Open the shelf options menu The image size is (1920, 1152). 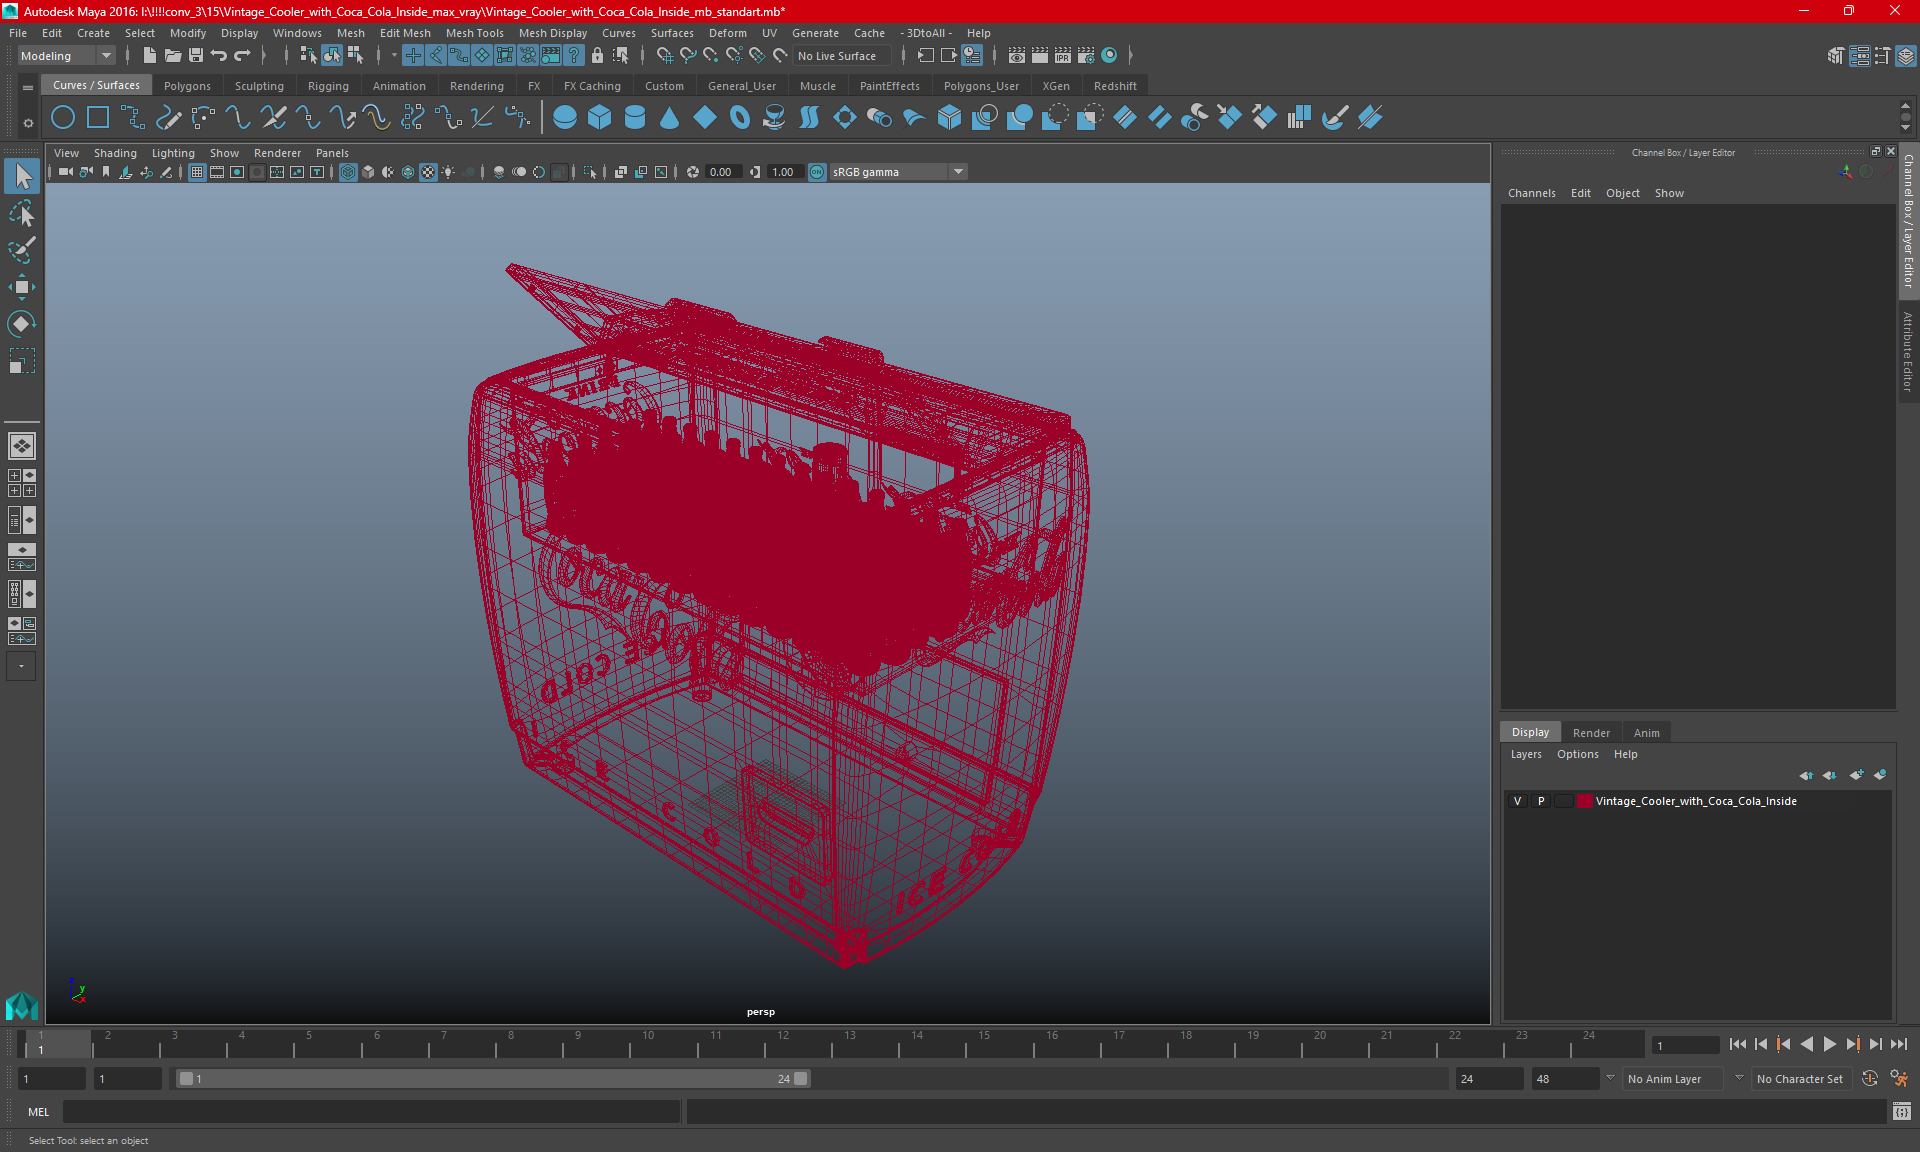click(28, 124)
